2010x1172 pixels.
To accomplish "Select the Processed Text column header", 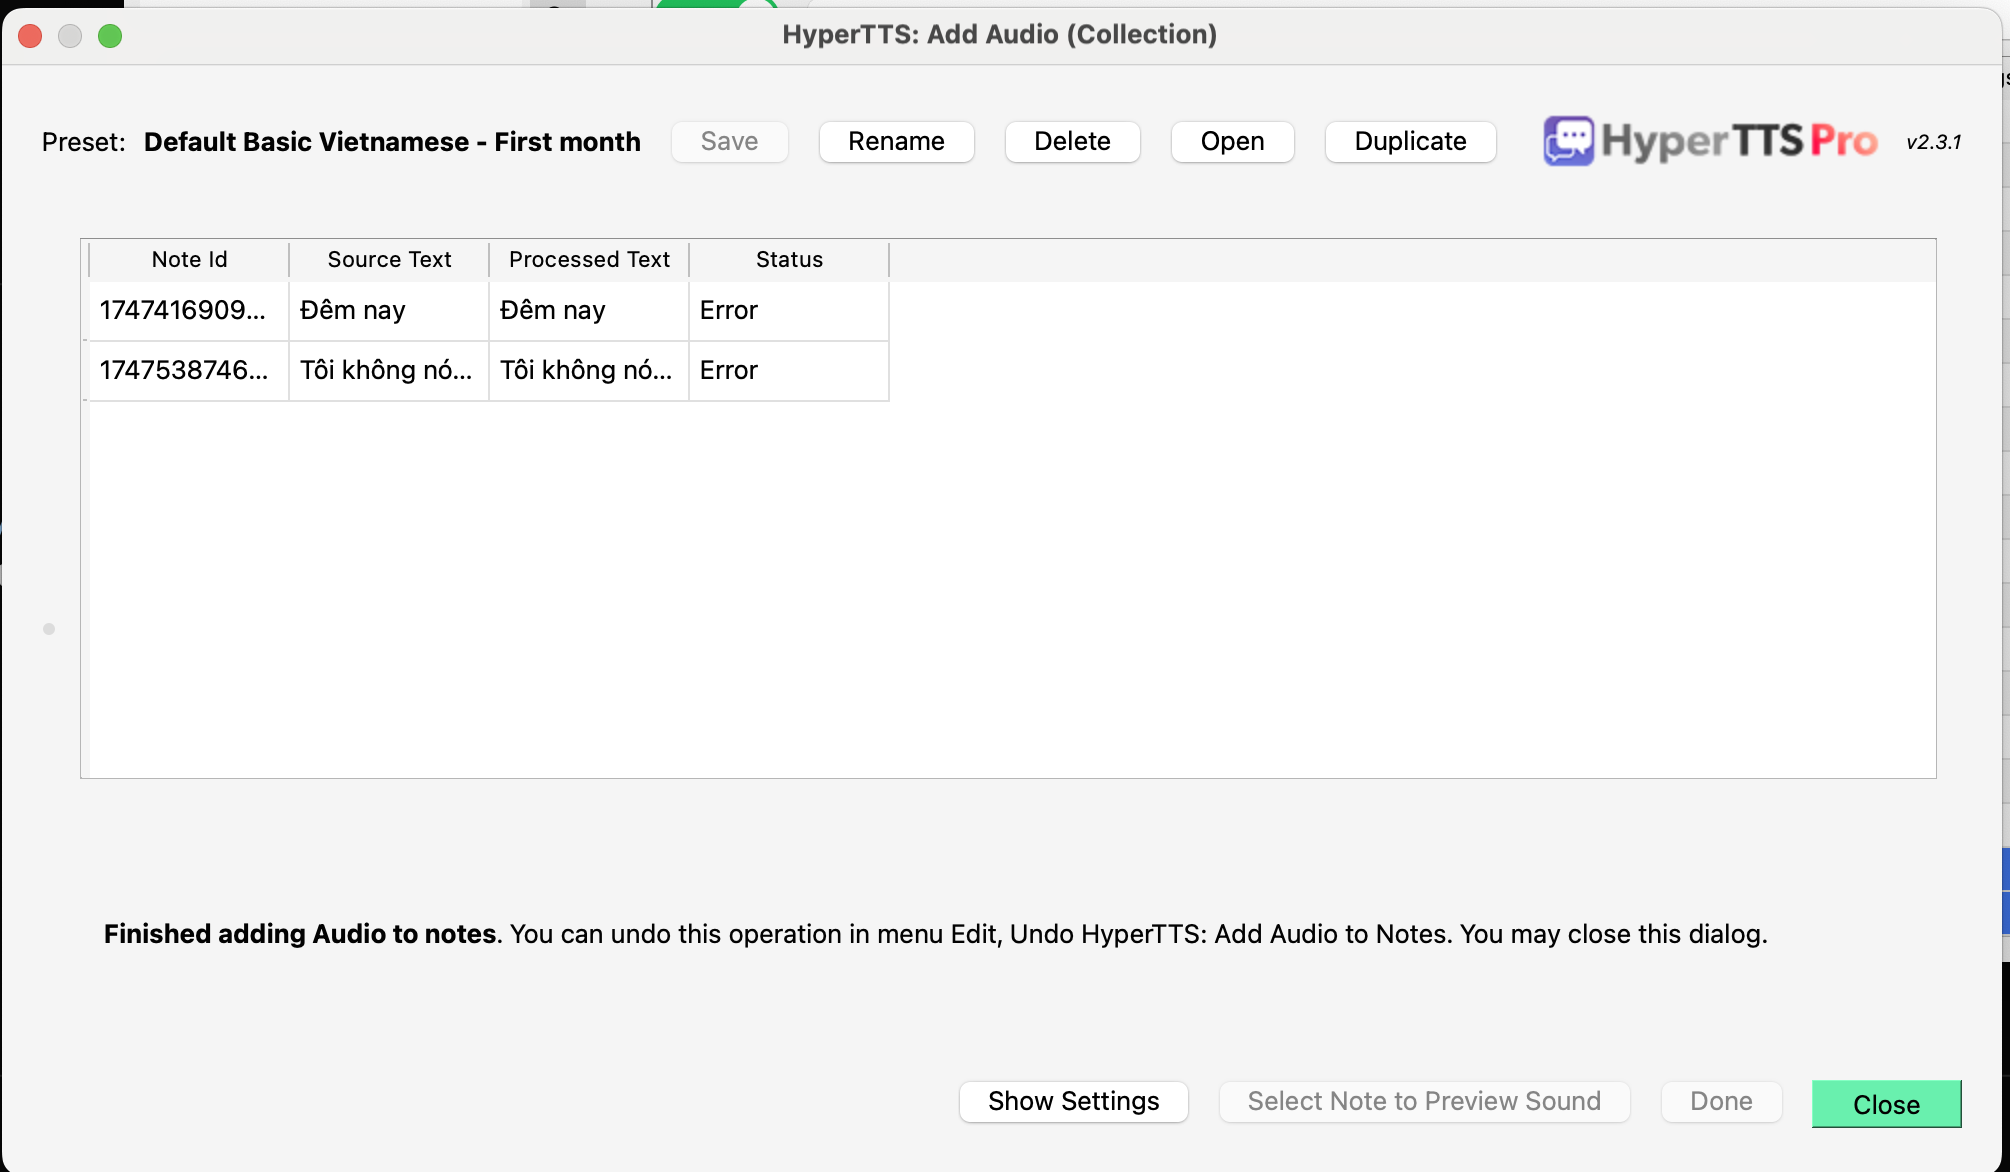I will point(589,260).
